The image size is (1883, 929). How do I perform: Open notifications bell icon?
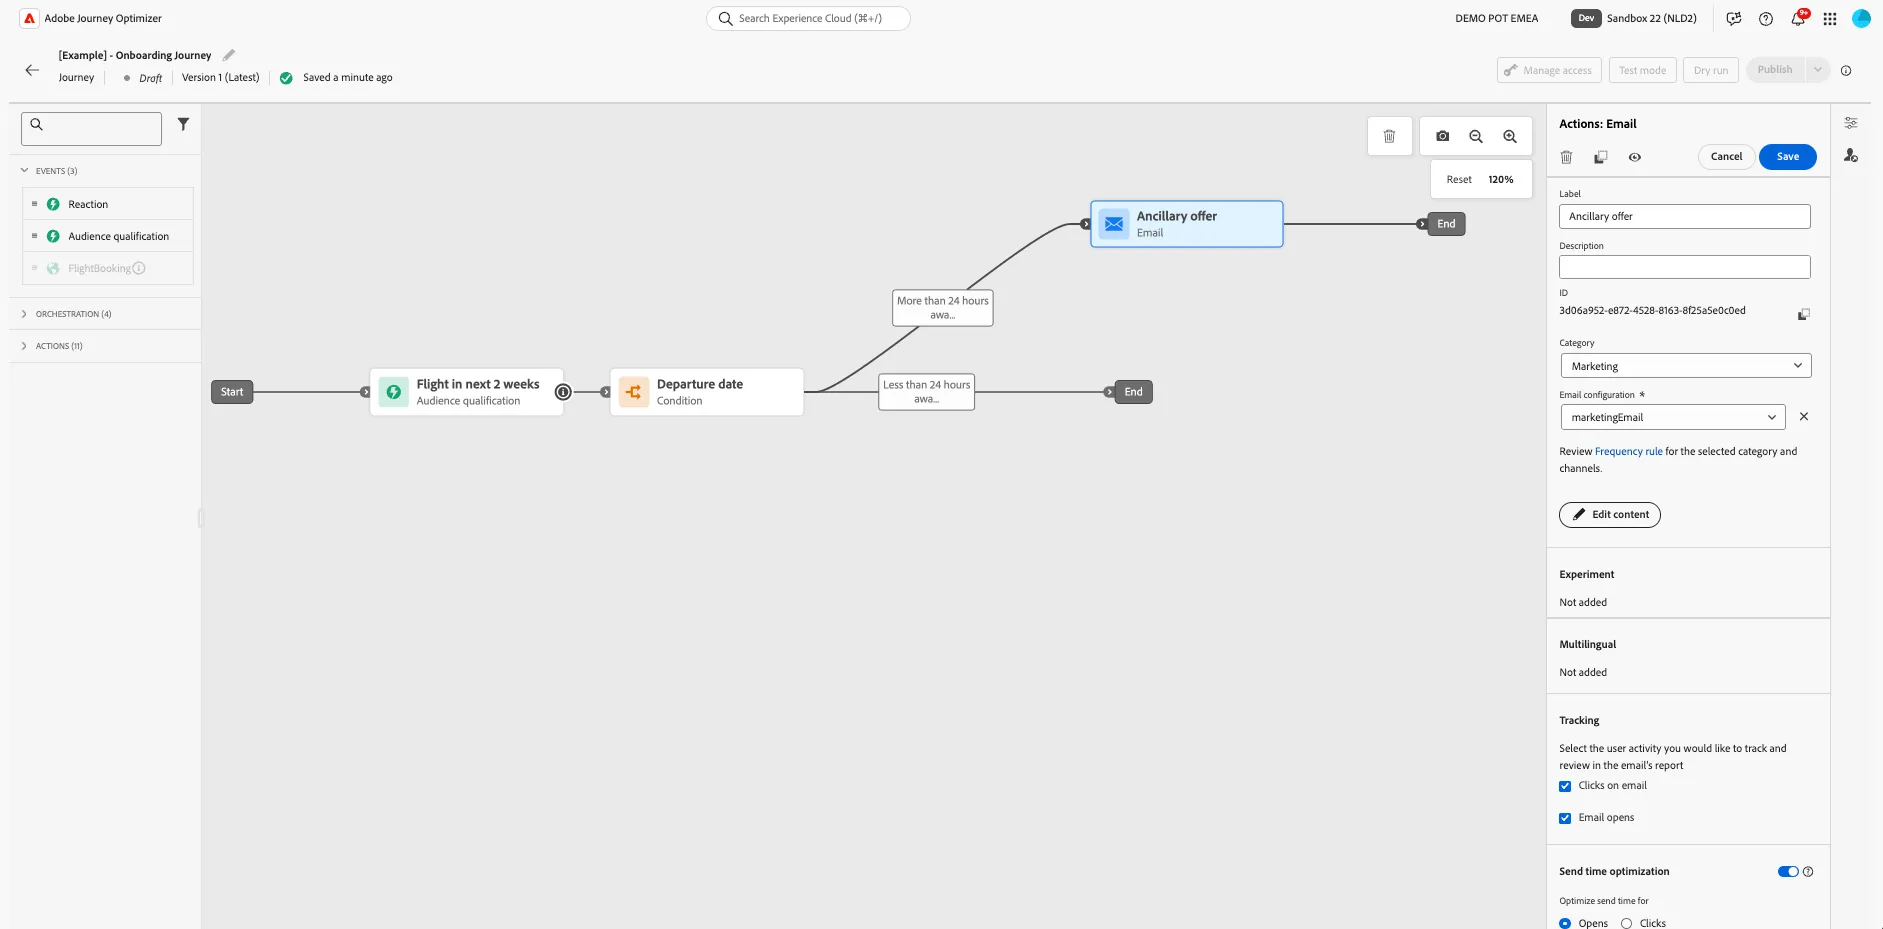pyautogui.click(x=1798, y=18)
